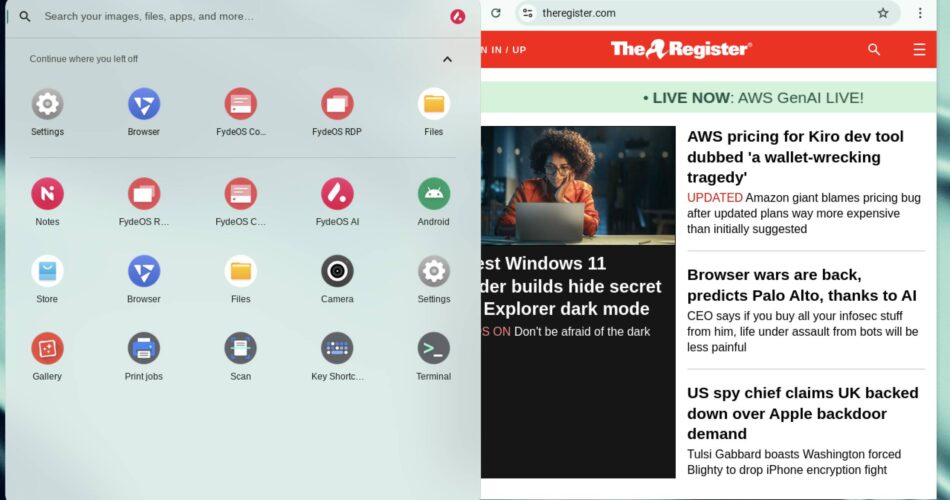
Task: Launch the Terminal app
Action: tap(434, 348)
